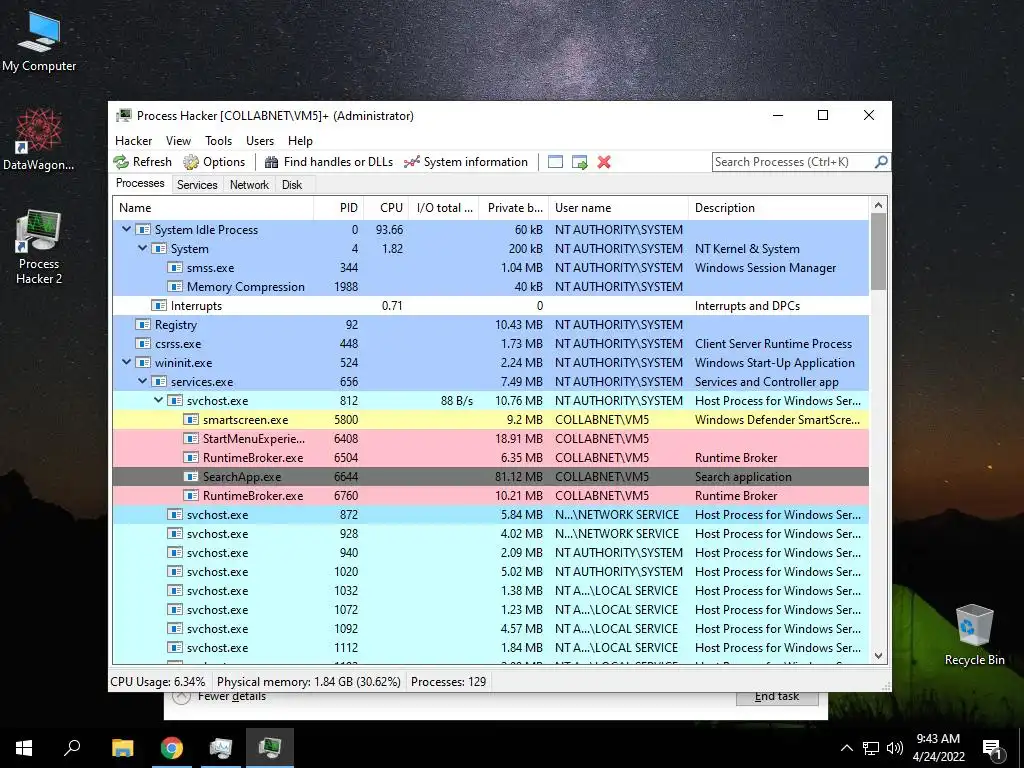Sort by the CPU column header
The width and height of the screenshot is (1024, 768).
[386, 208]
